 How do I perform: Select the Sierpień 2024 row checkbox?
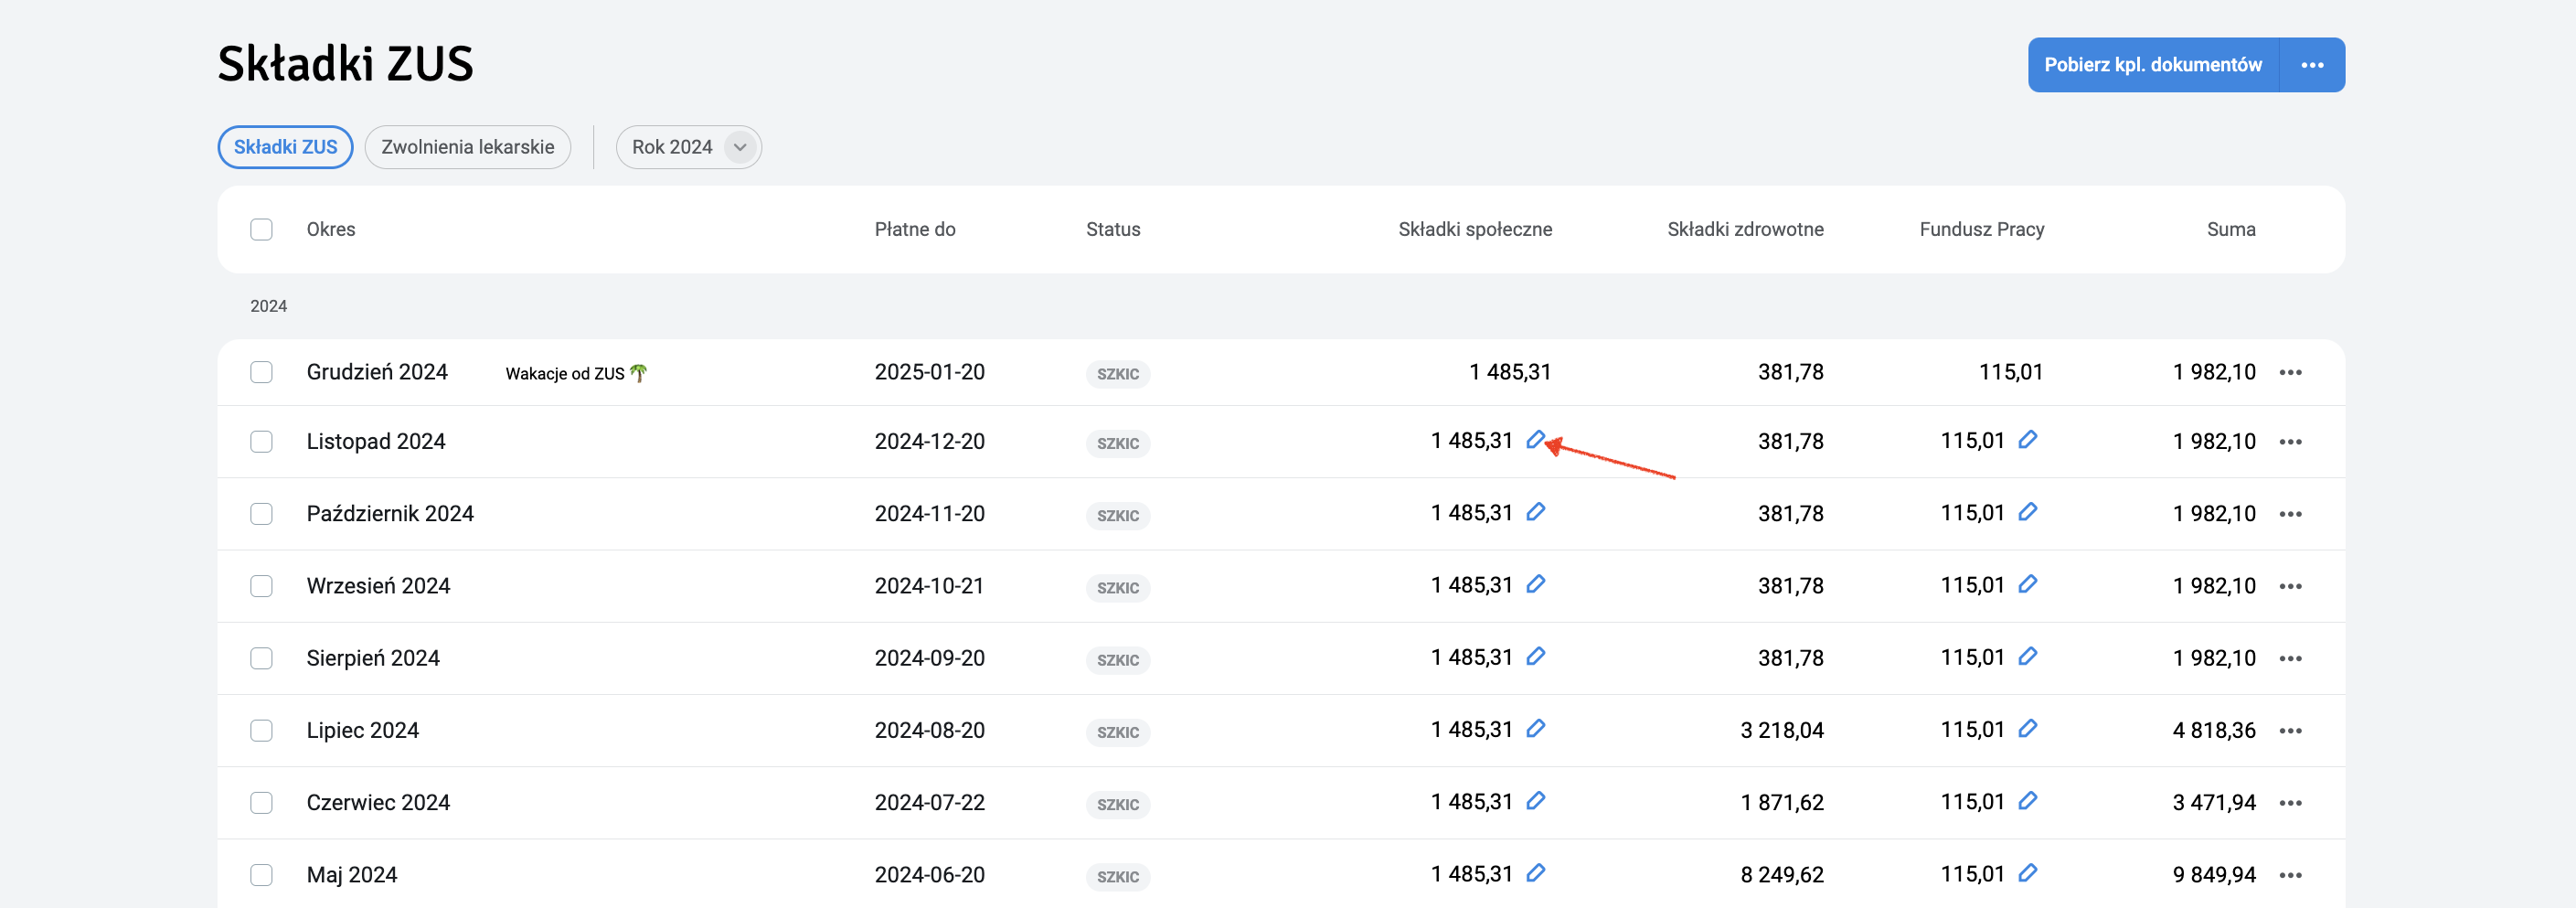click(261, 657)
